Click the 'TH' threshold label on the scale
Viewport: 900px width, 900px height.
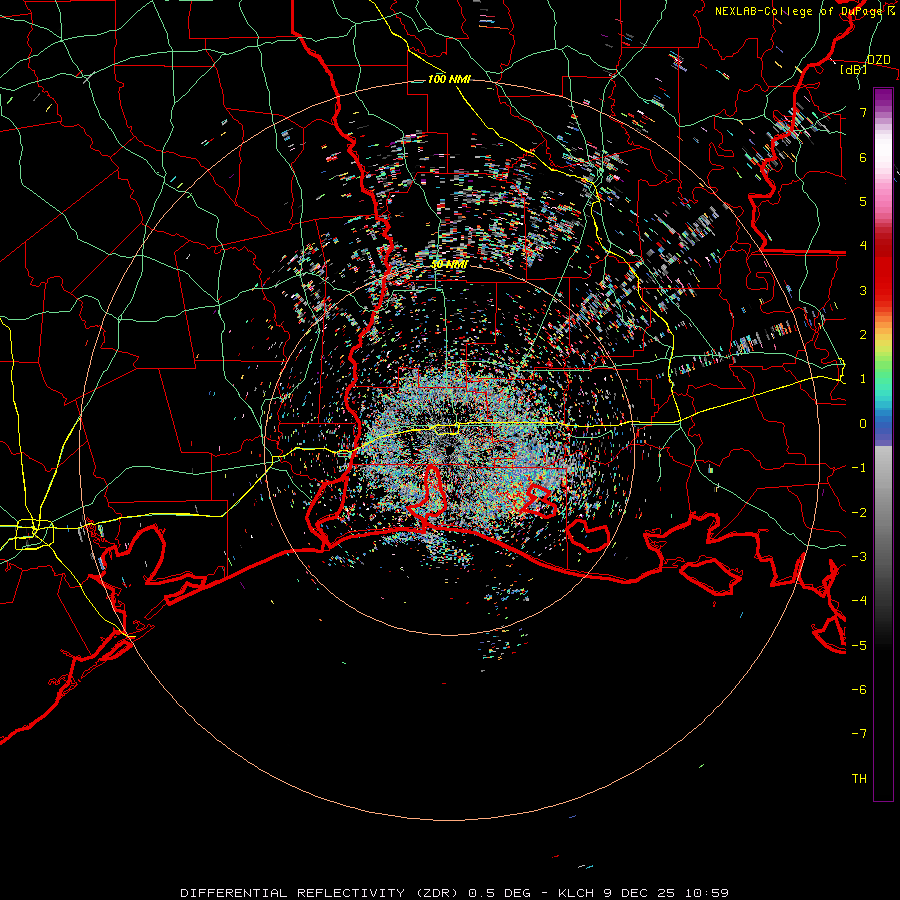point(859,779)
